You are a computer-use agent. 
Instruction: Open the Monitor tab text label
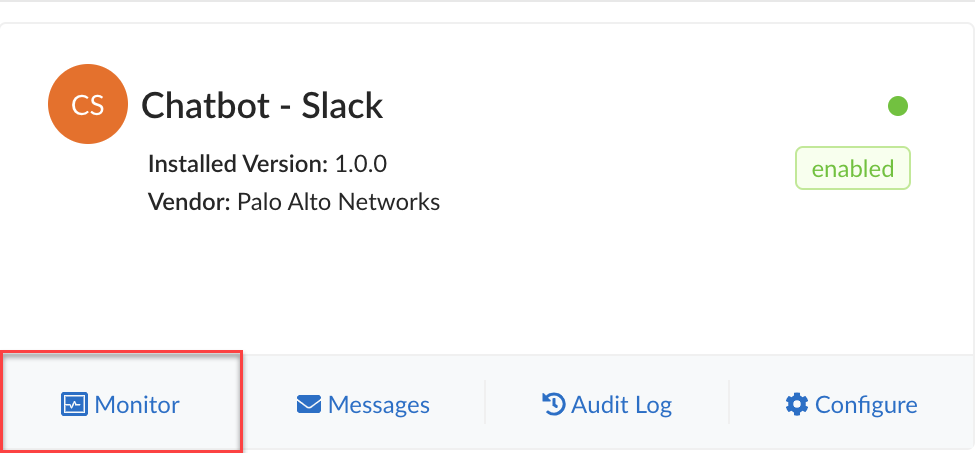[x=137, y=405]
